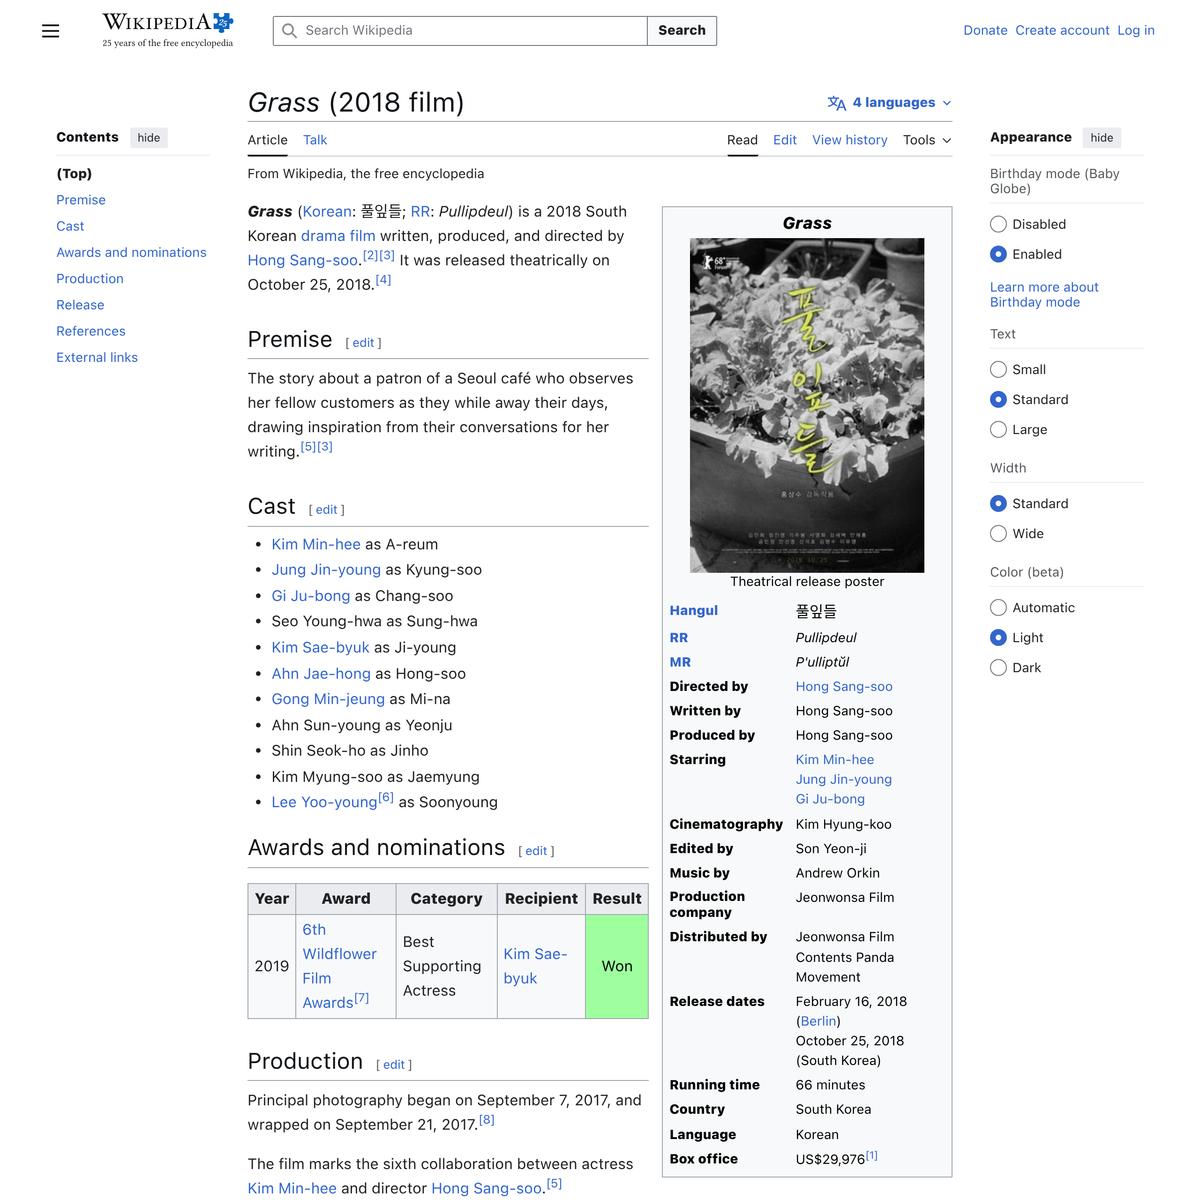
Task: Hide the Appearance panel
Action: tap(1101, 138)
